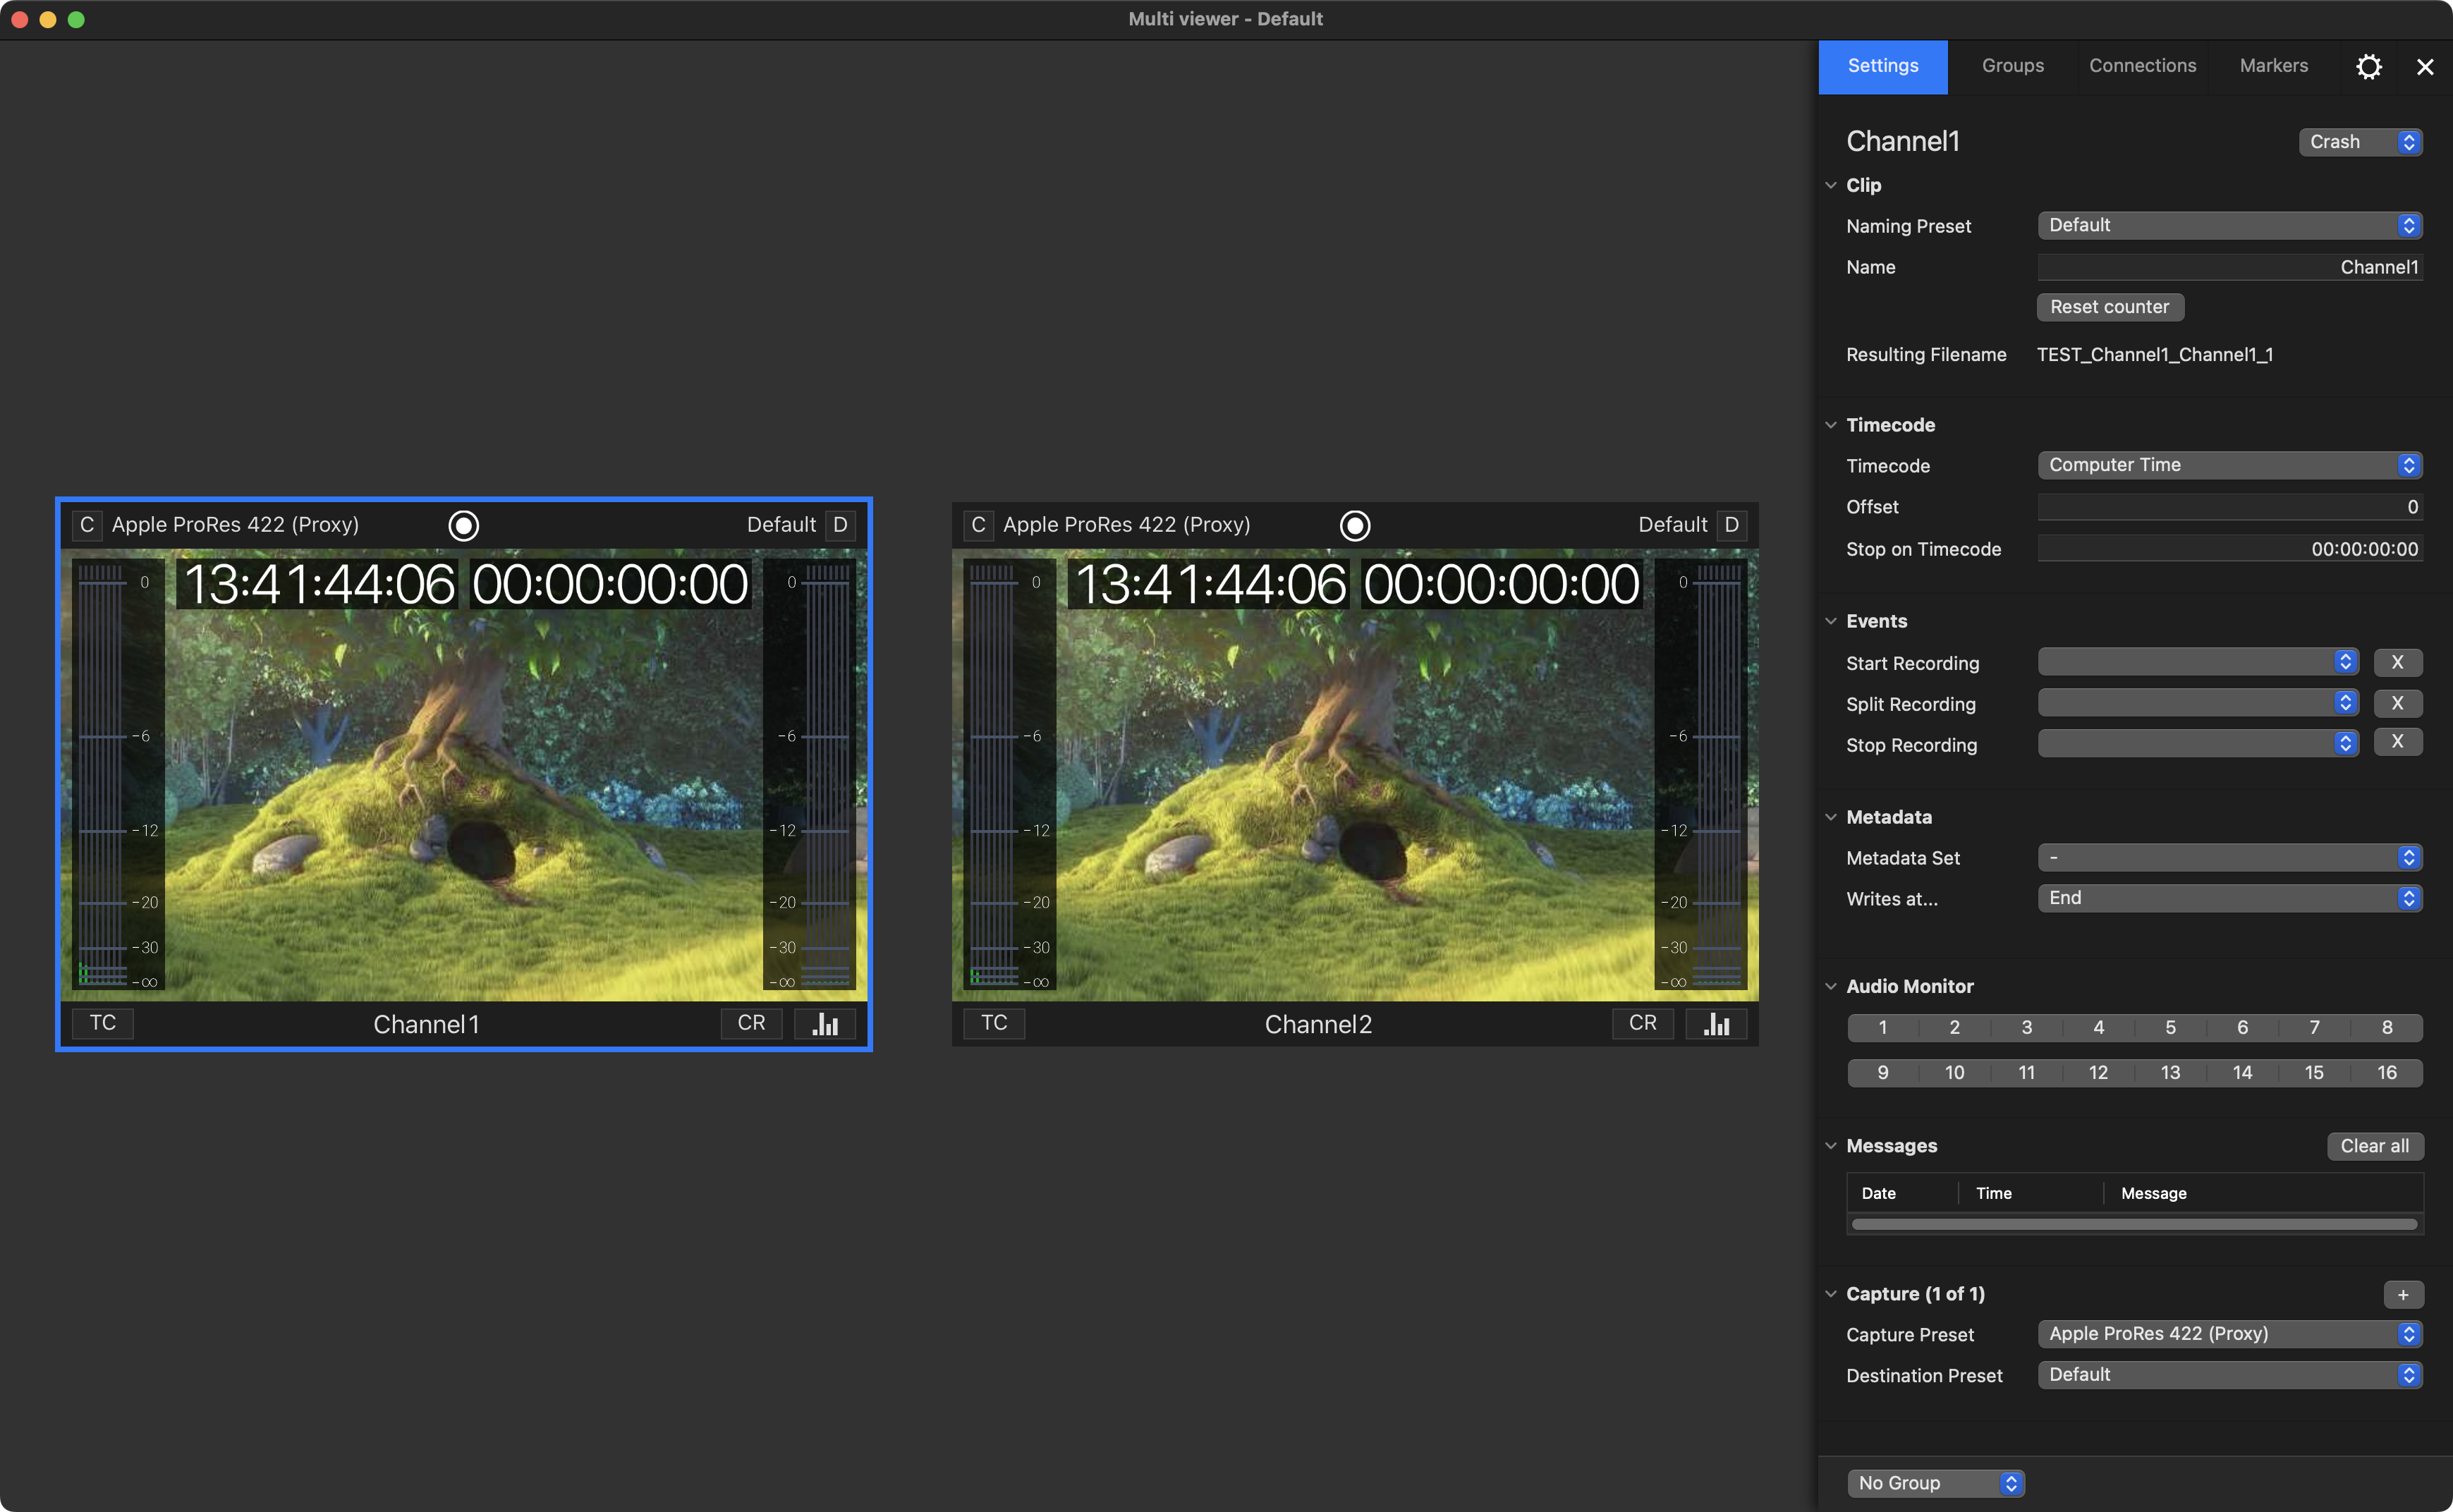Open the Stop Recording event dropdown

click(x=2198, y=743)
